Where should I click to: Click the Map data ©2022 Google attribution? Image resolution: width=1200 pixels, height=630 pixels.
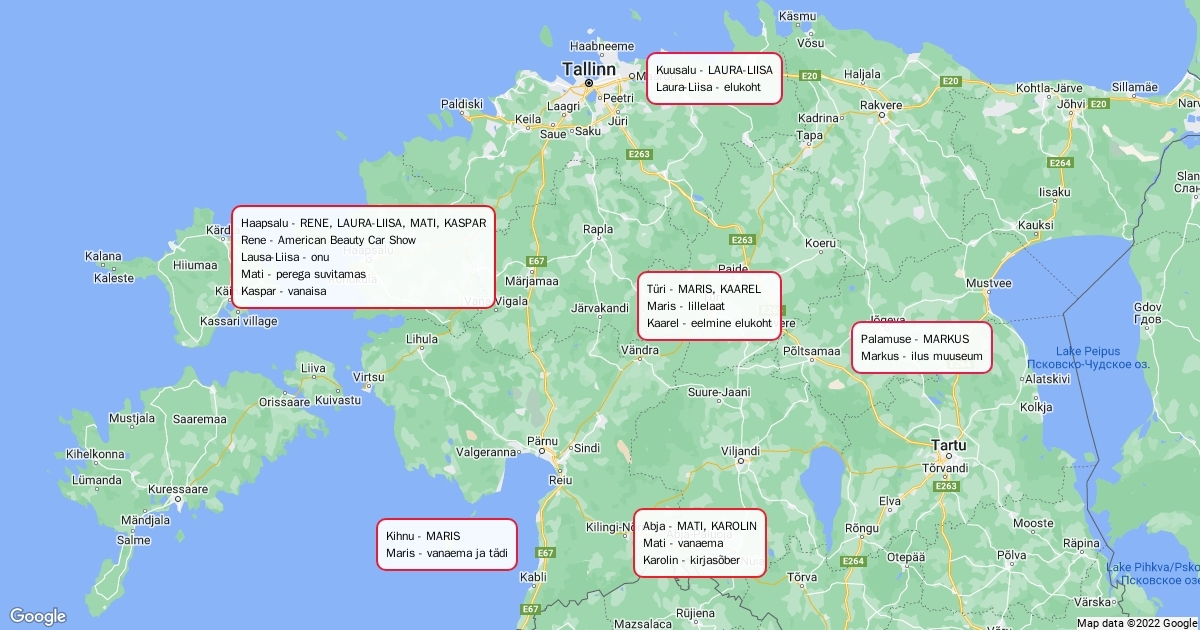click(1136, 623)
